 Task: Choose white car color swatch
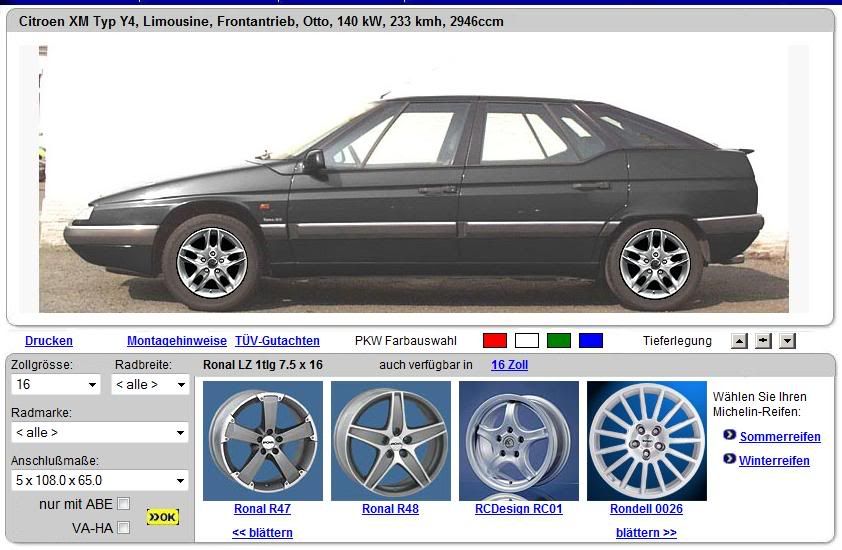[527, 341]
